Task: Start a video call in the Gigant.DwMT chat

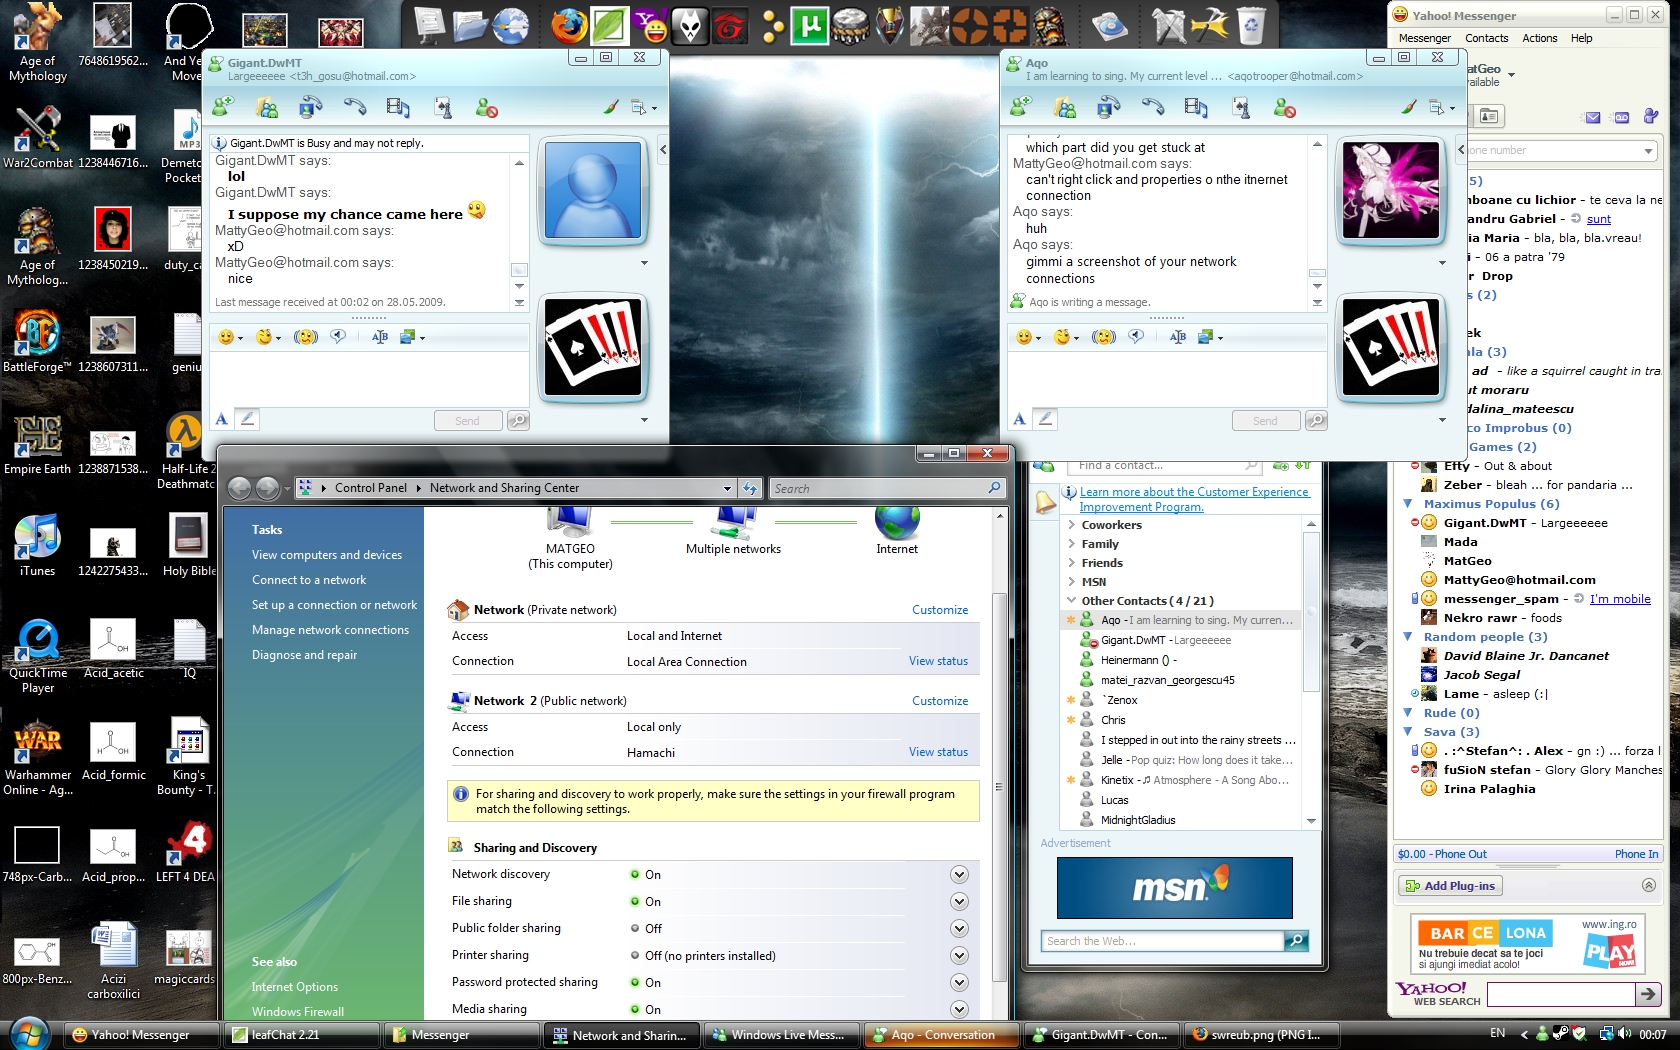Action: click(x=311, y=106)
